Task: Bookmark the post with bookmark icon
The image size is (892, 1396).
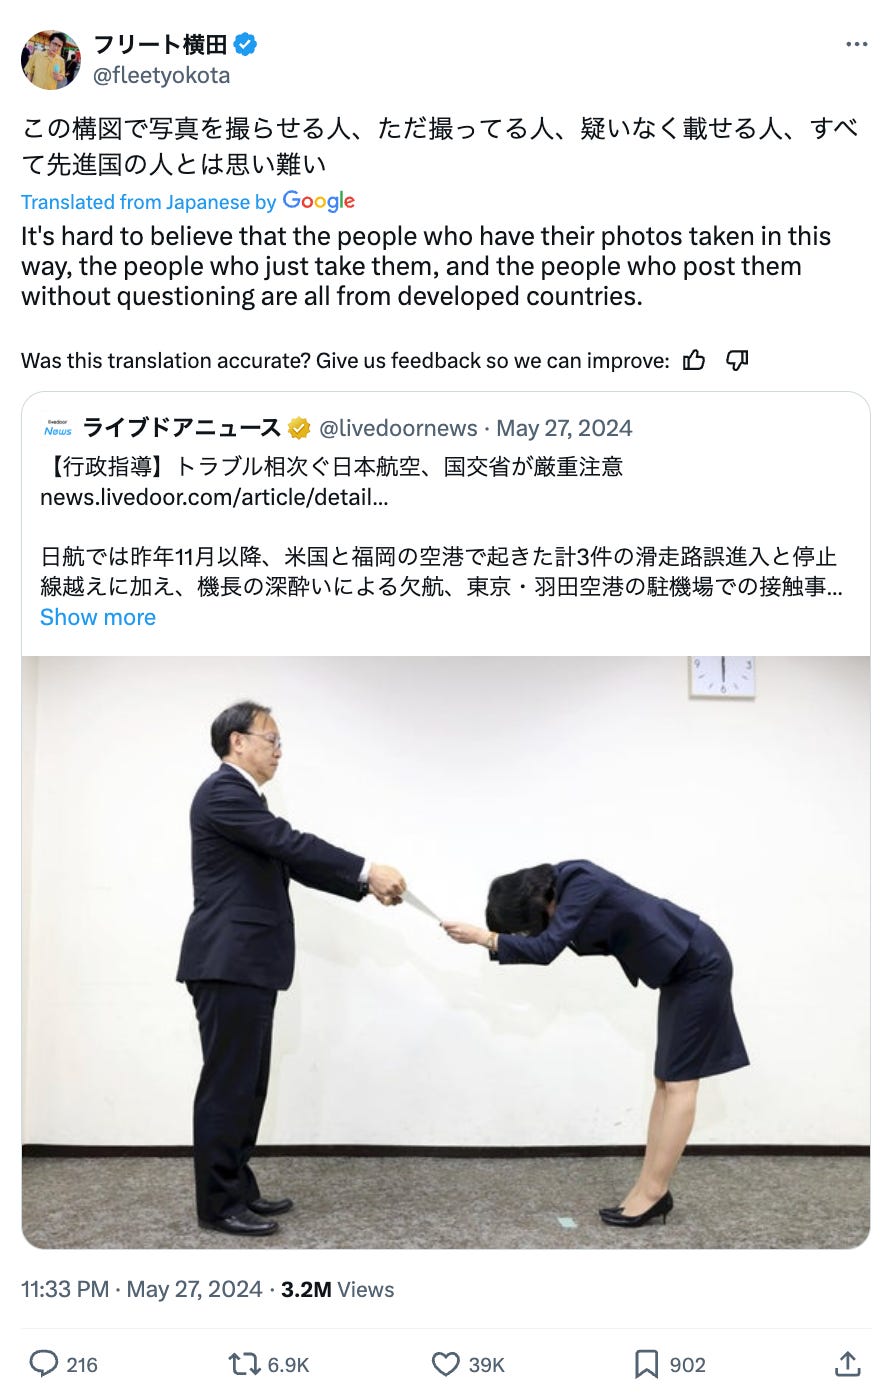Action: (x=646, y=1364)
